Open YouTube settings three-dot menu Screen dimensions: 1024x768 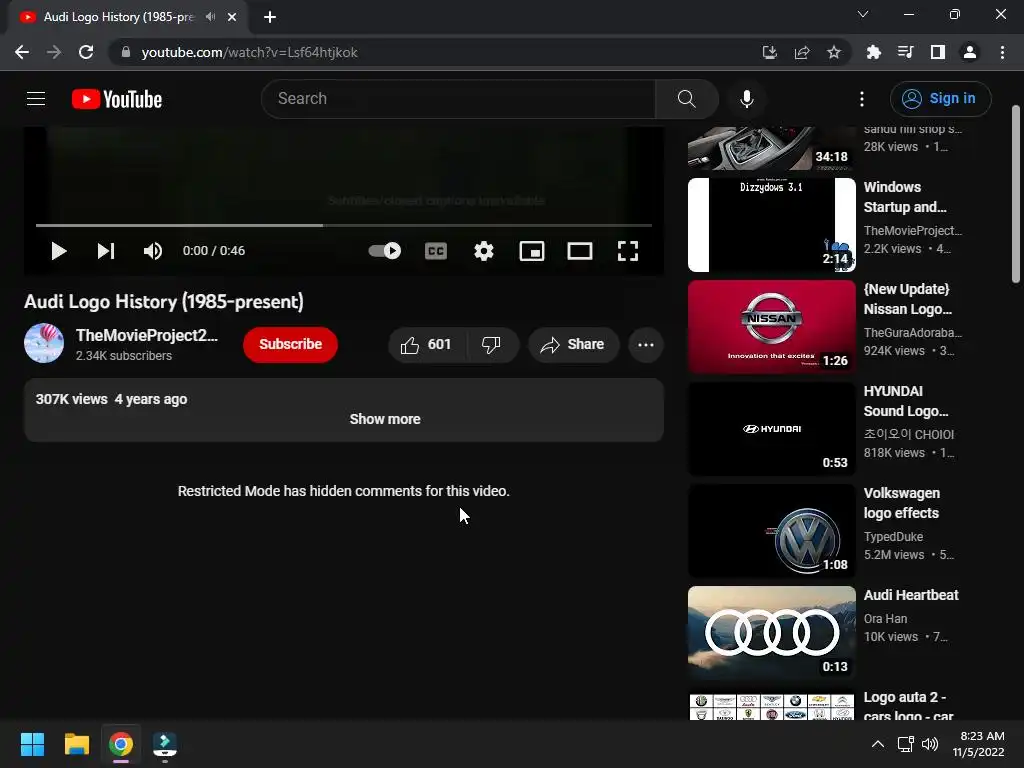(x=862, y=99)
